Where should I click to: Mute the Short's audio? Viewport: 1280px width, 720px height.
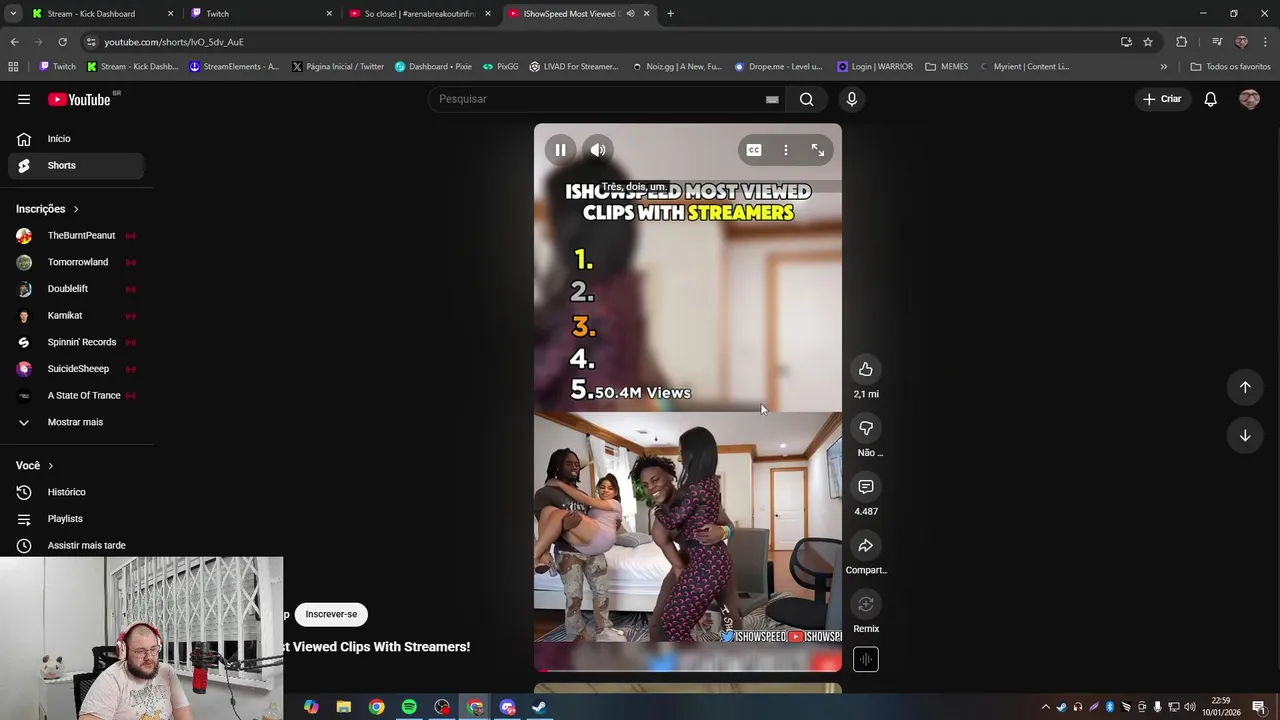coord(598,150)
